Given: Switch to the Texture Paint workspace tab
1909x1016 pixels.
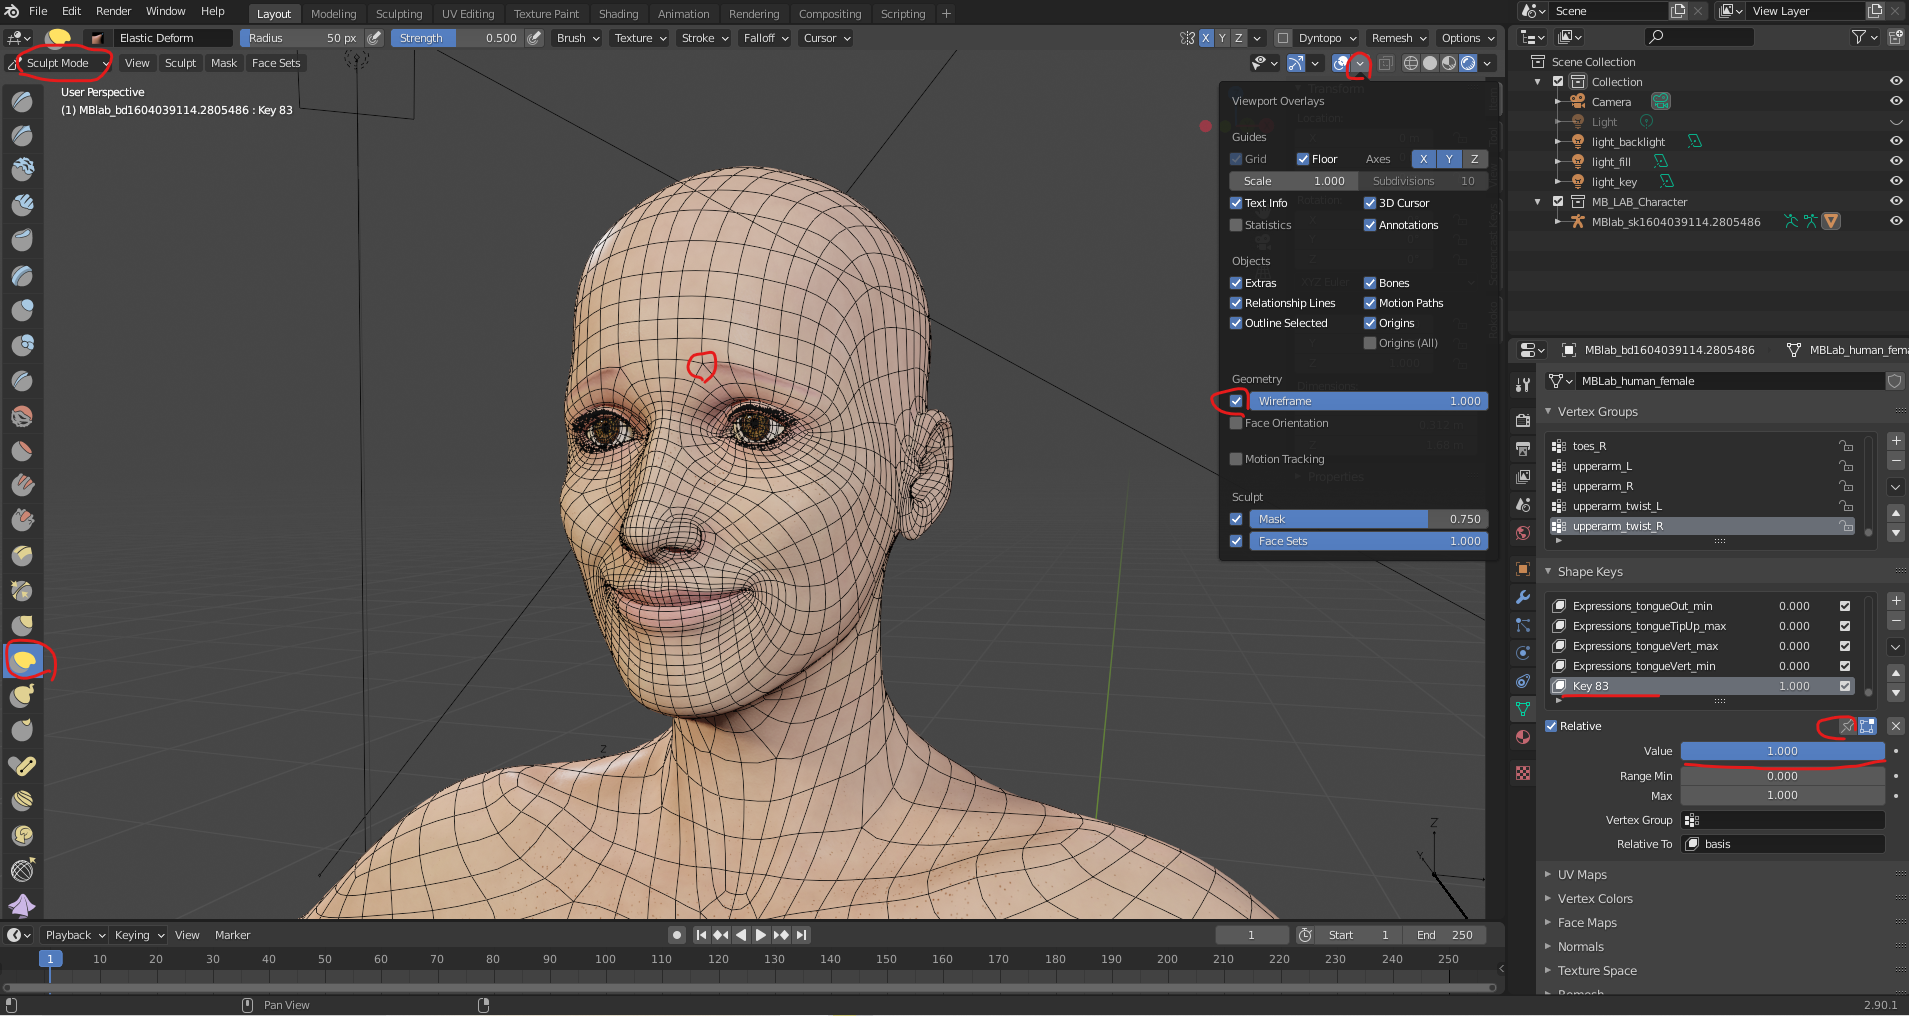Looking at the screenshot, I should [546, 14].
